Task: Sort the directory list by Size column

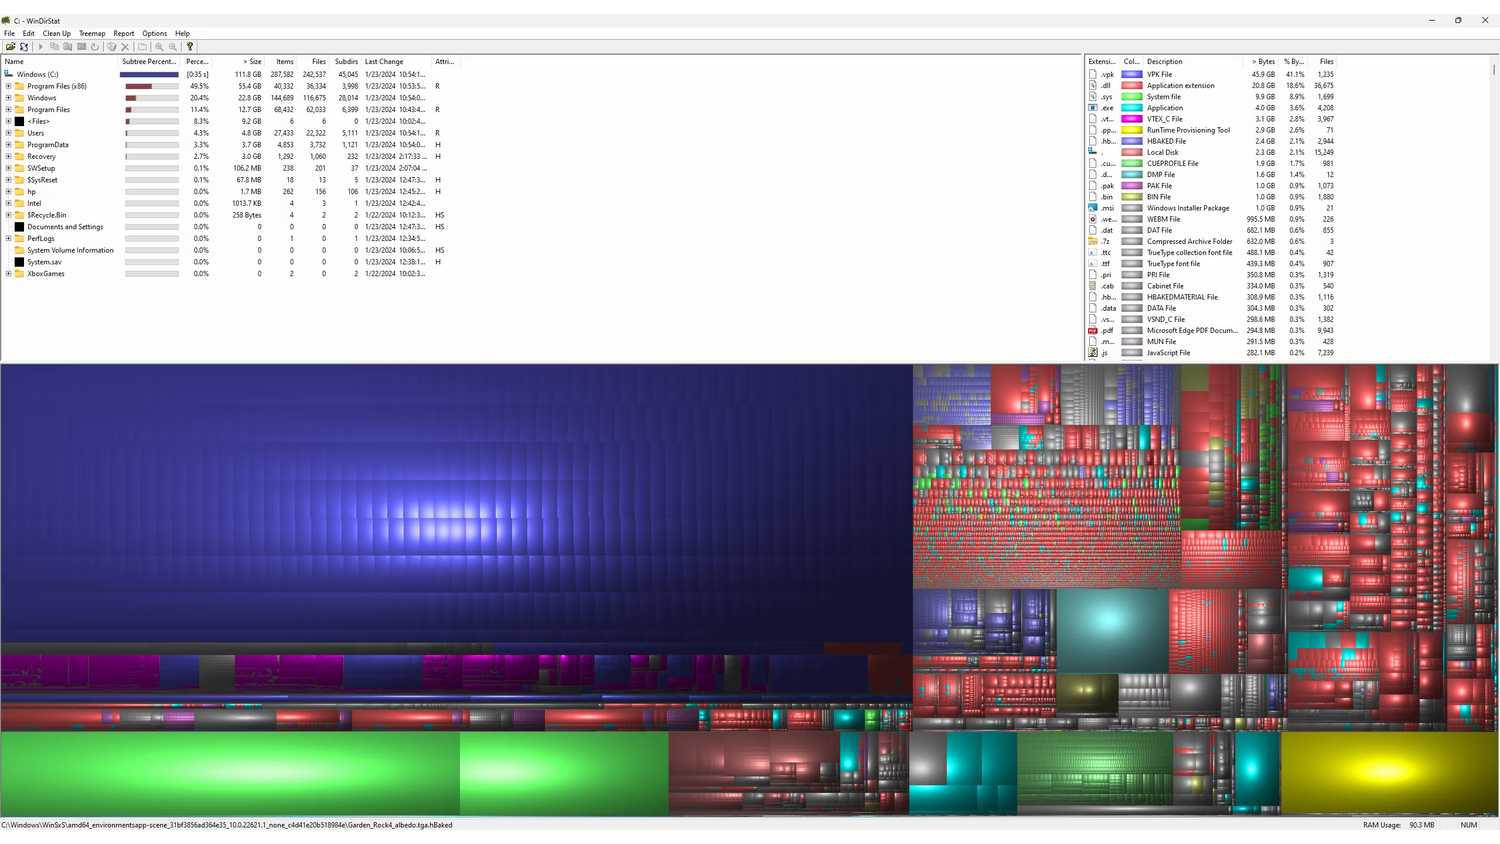Action: click(240, 62)
